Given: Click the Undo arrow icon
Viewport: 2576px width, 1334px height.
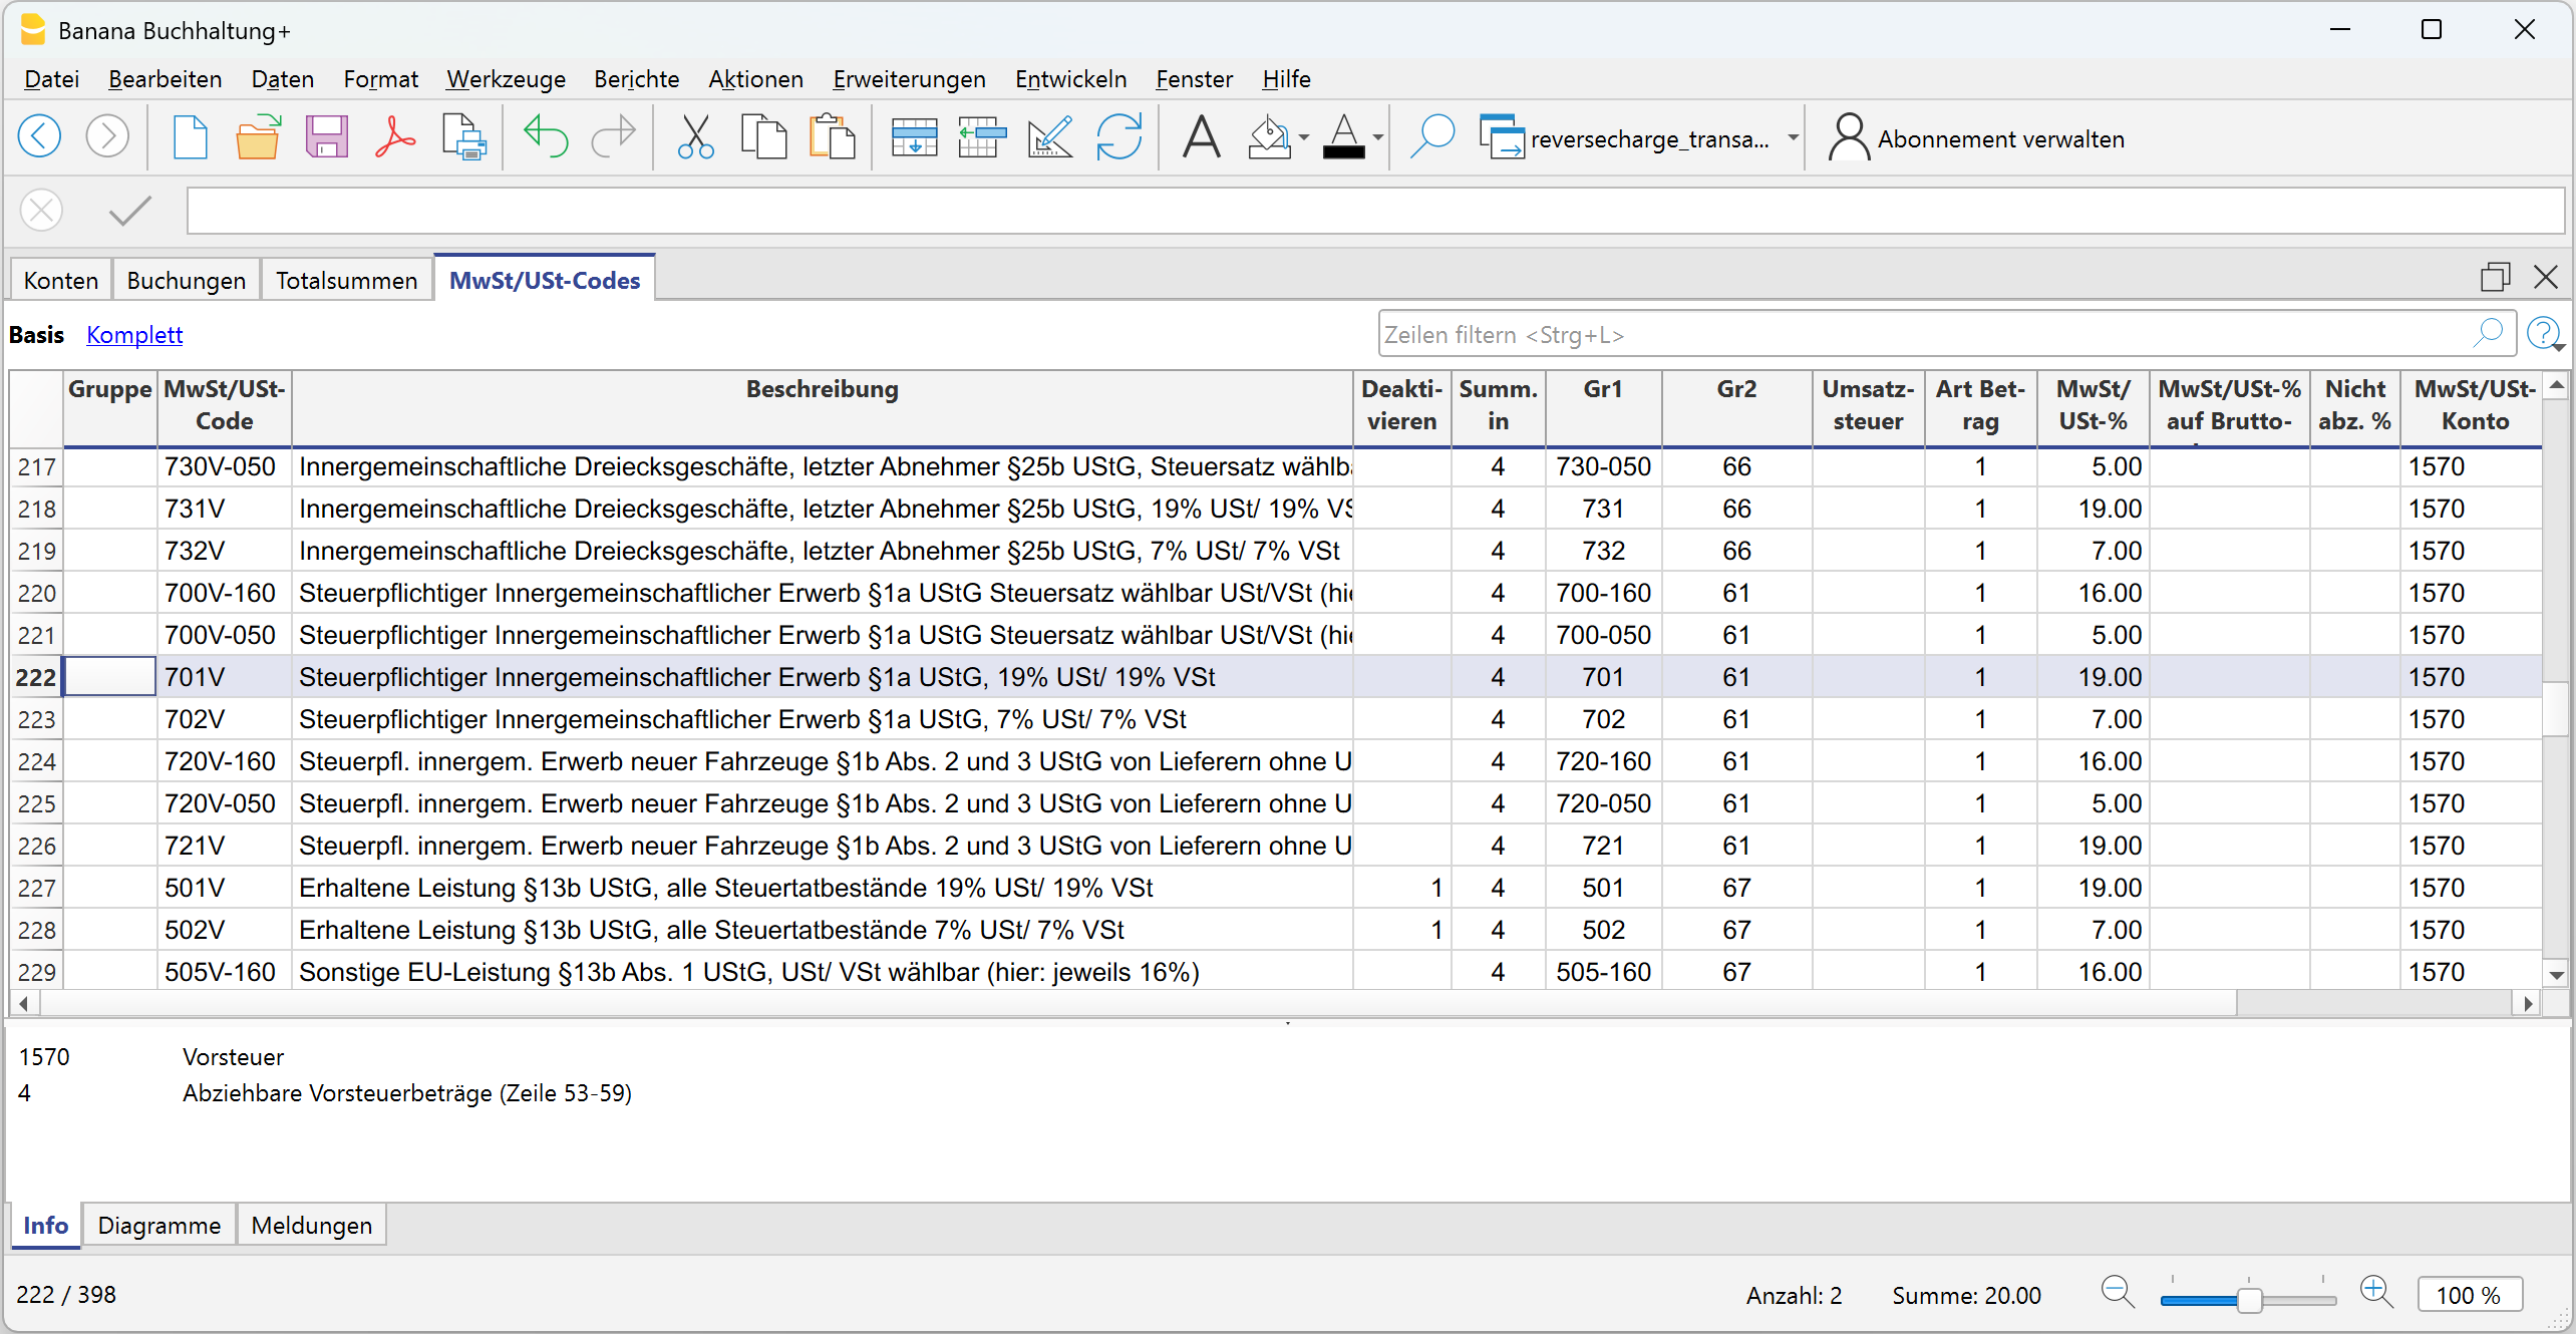Looking at the screenshot, I should 545,137.
